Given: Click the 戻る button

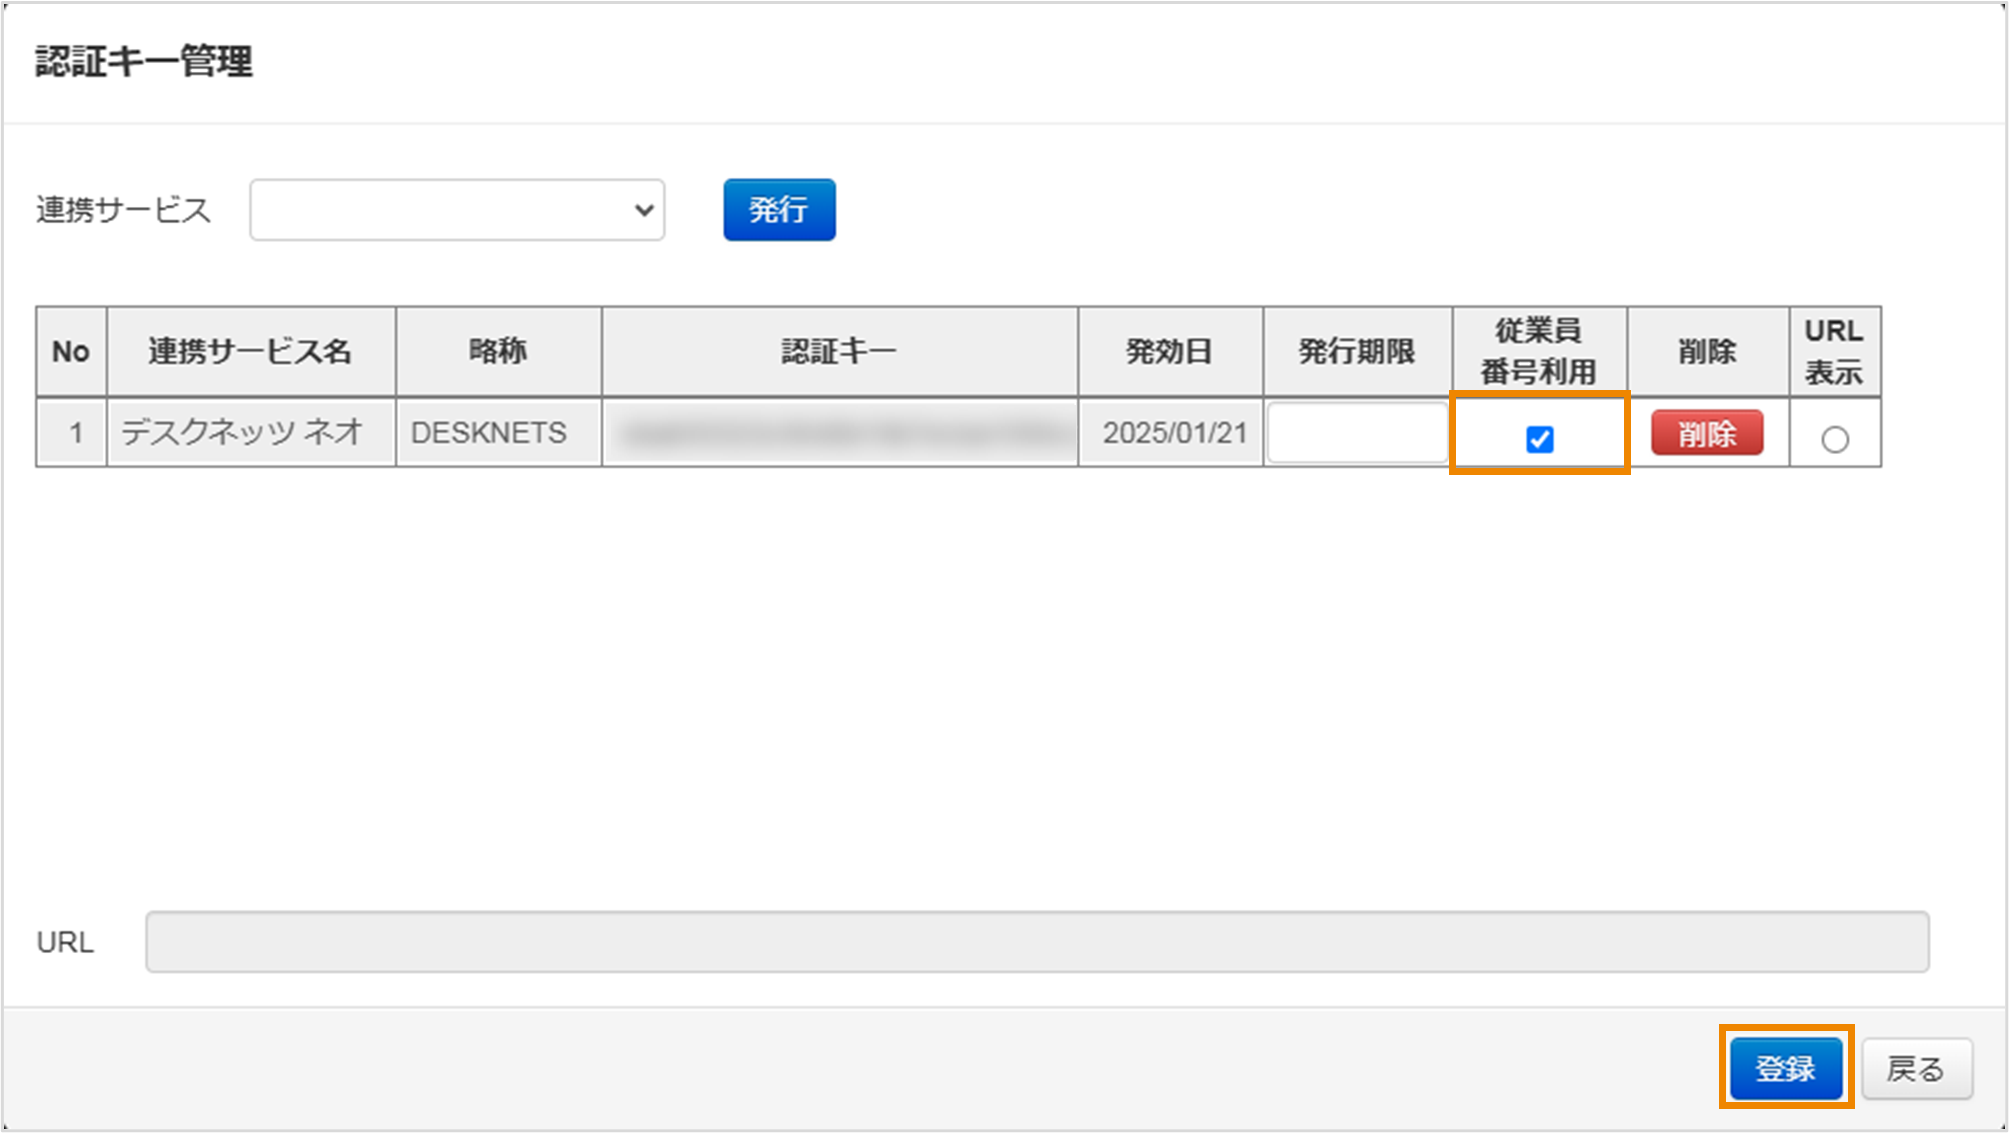Looking at the screenshot, I should 1915,1068.
